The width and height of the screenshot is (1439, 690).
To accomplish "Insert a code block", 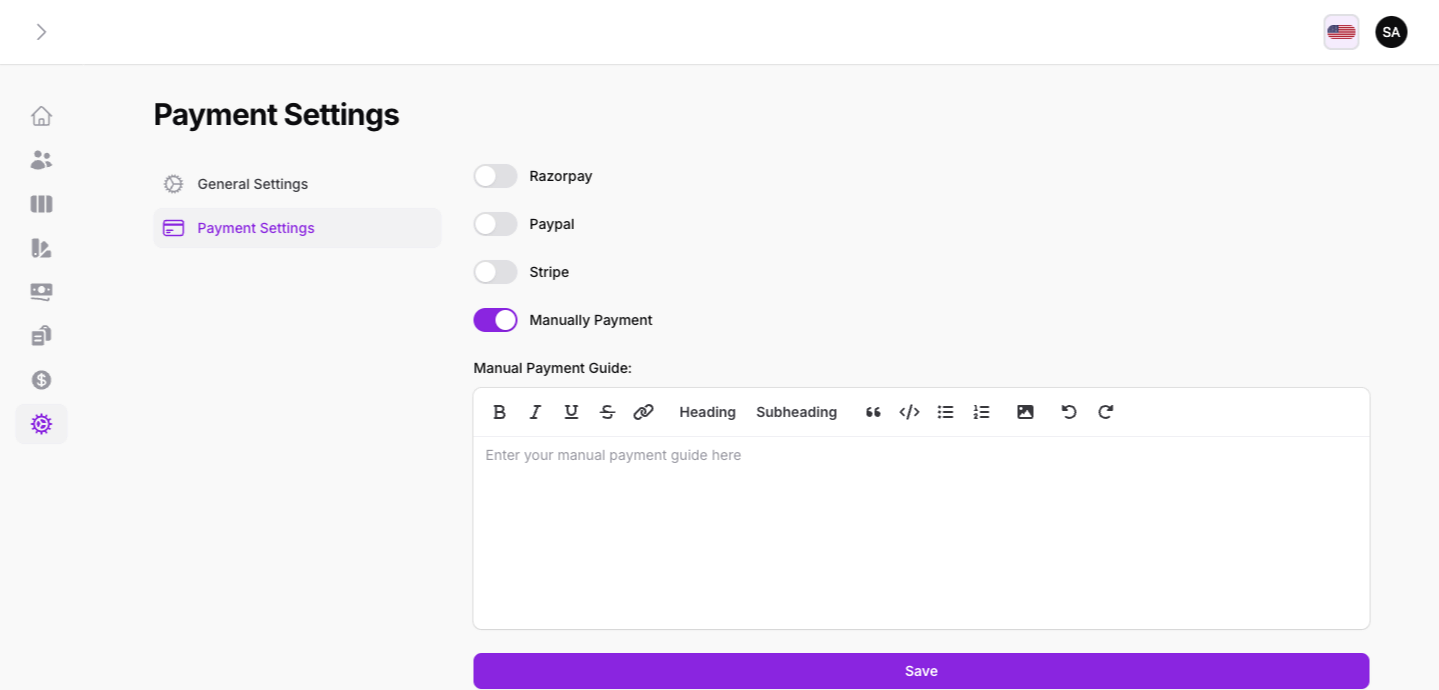I will pos(909,412).
